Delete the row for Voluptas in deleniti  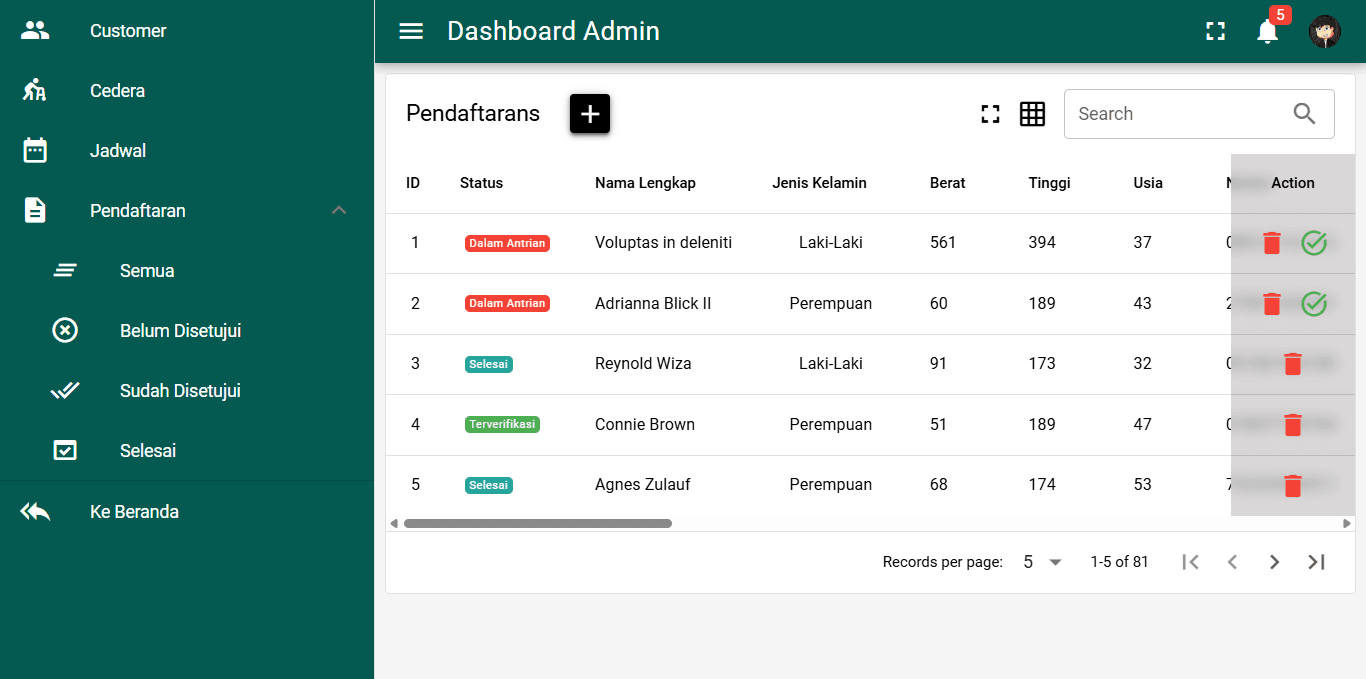(x=1271, y=243)
